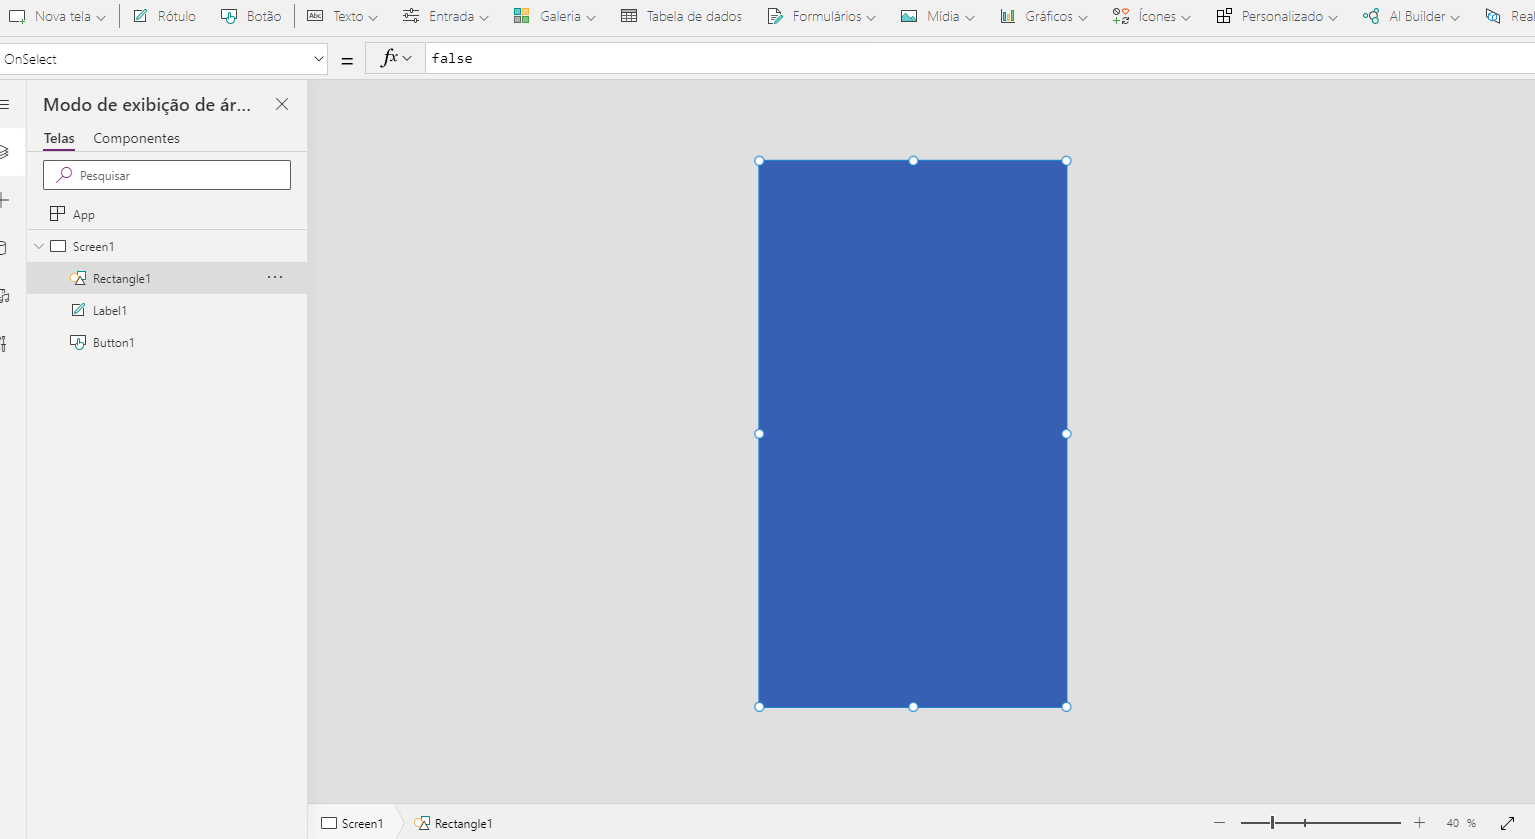Image resolution: width=1535 pixels, height=839 pixels.
Task: Click the Mídia image icon
Action: click(909, 16)
